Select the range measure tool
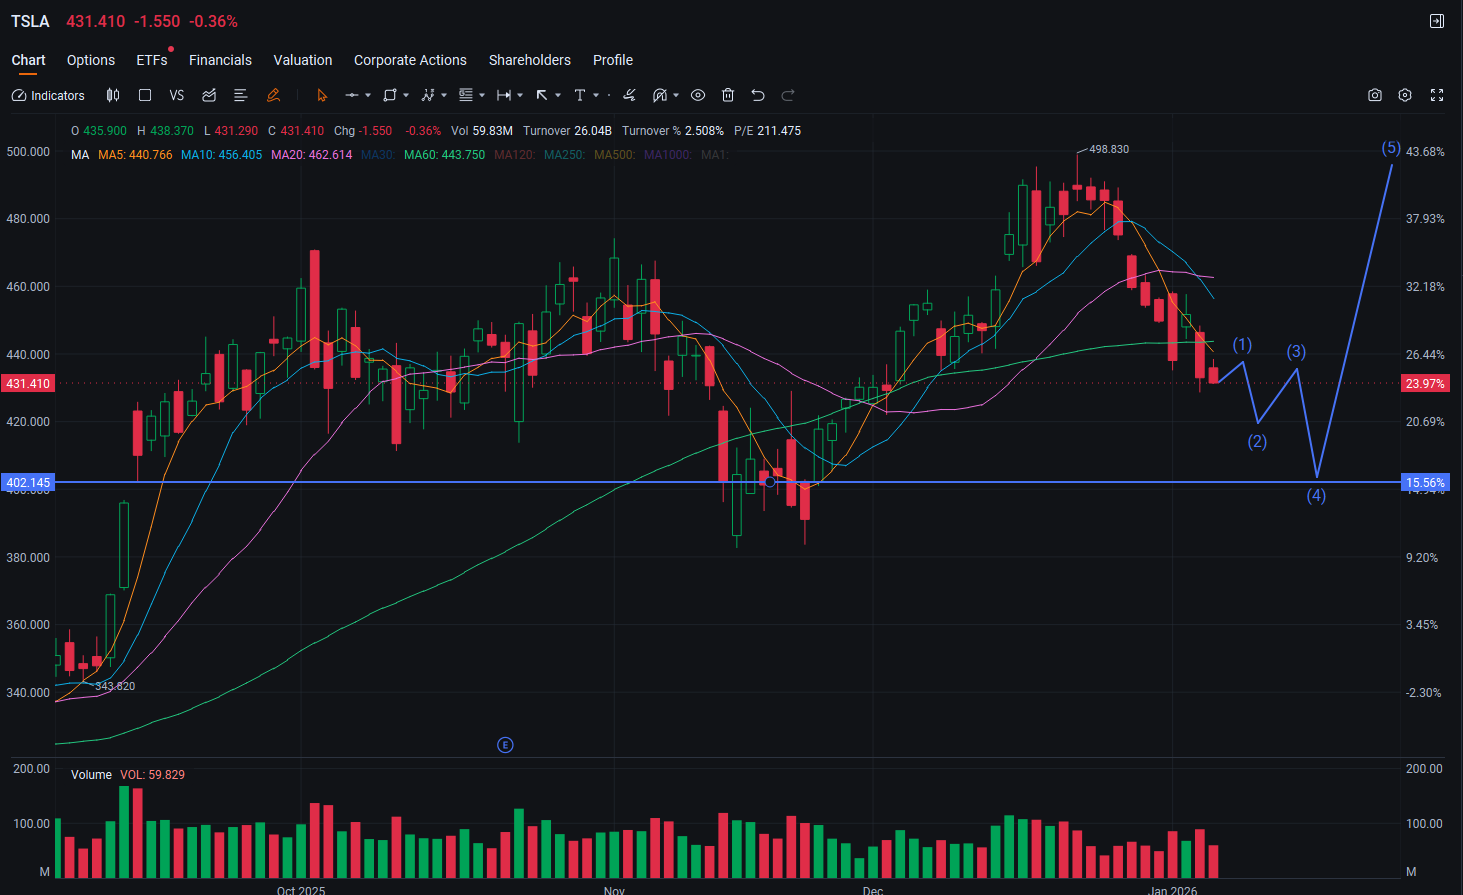 coord(504,95)
